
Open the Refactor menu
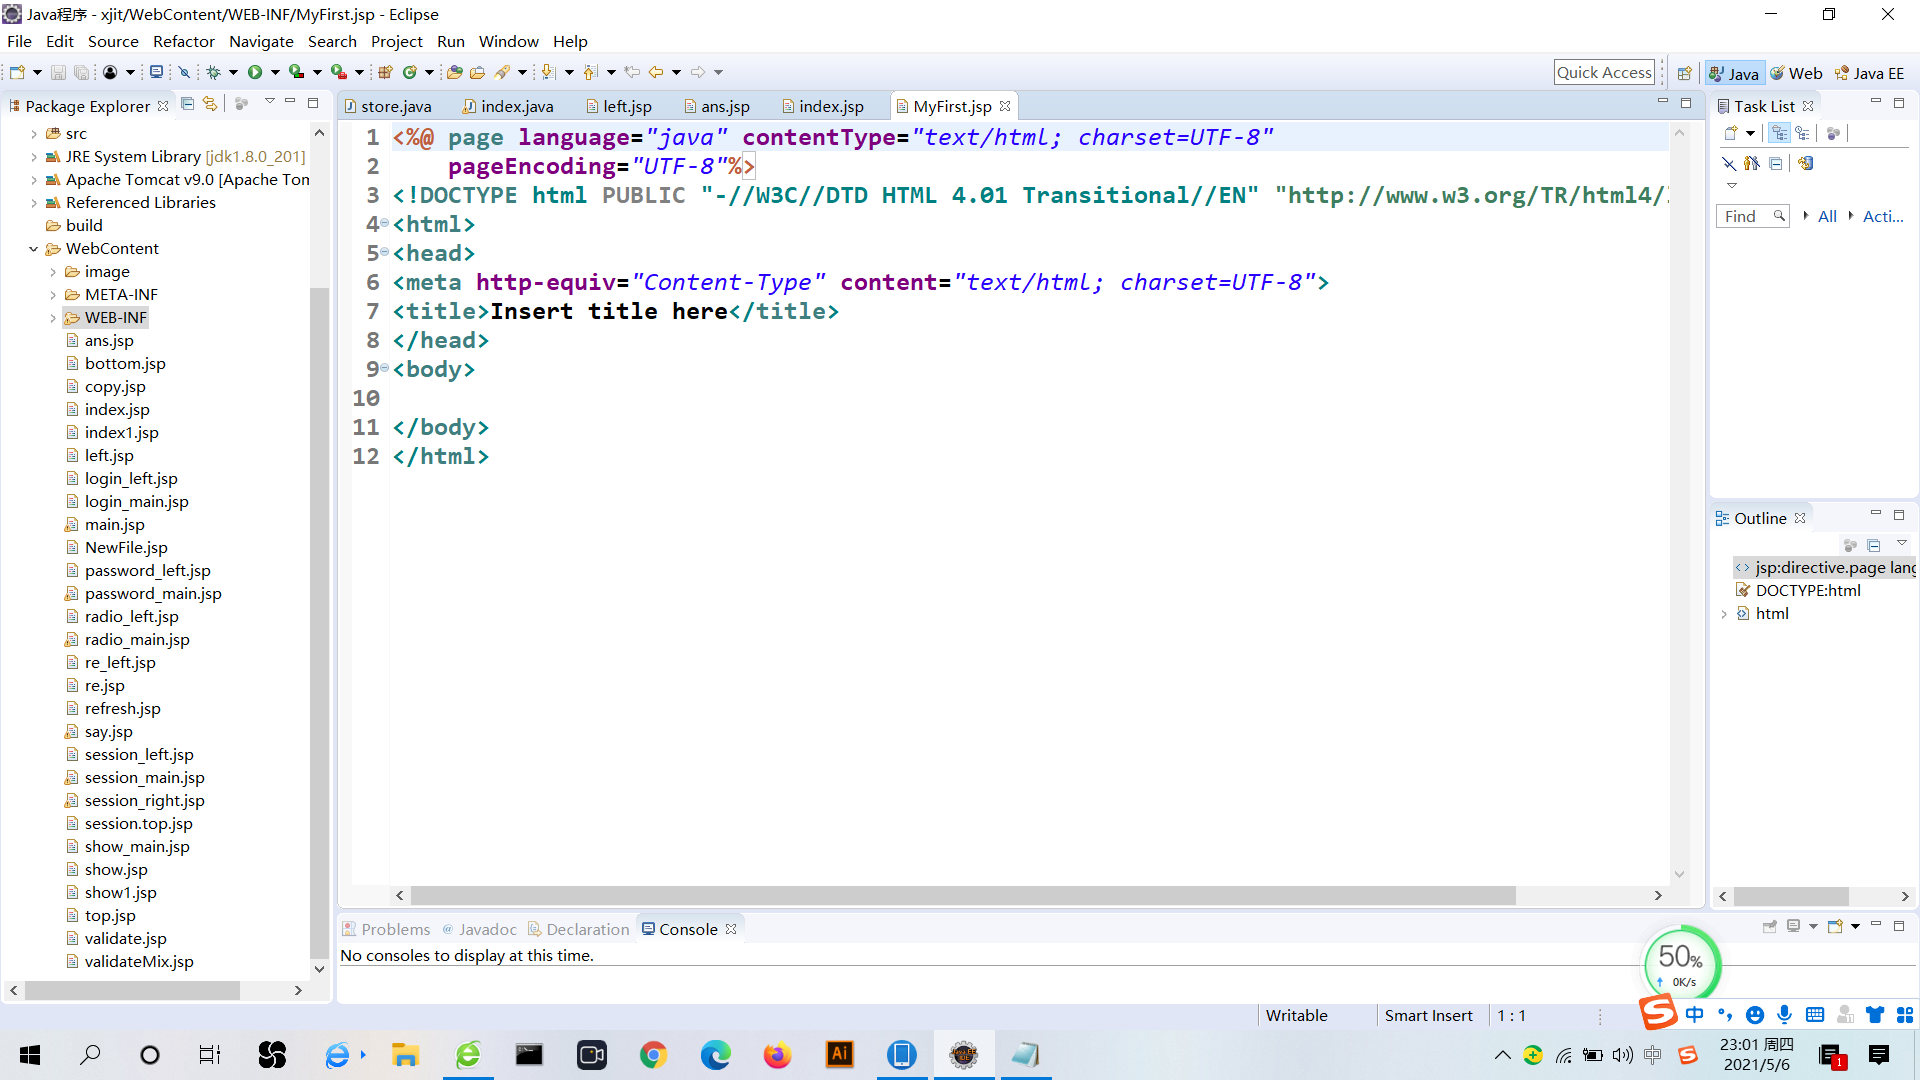click(x=183, y=41)
